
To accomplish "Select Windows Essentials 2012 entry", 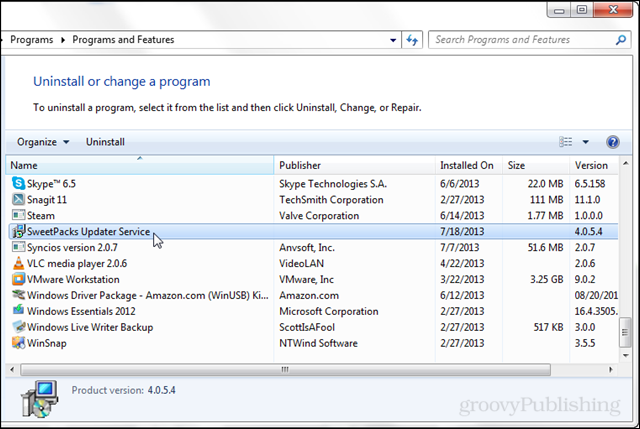I will [x=81, y=311].
